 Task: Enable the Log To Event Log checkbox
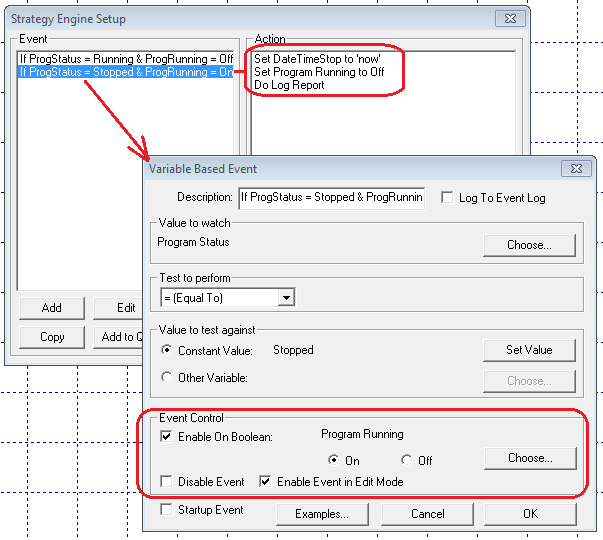pos(447,198)
